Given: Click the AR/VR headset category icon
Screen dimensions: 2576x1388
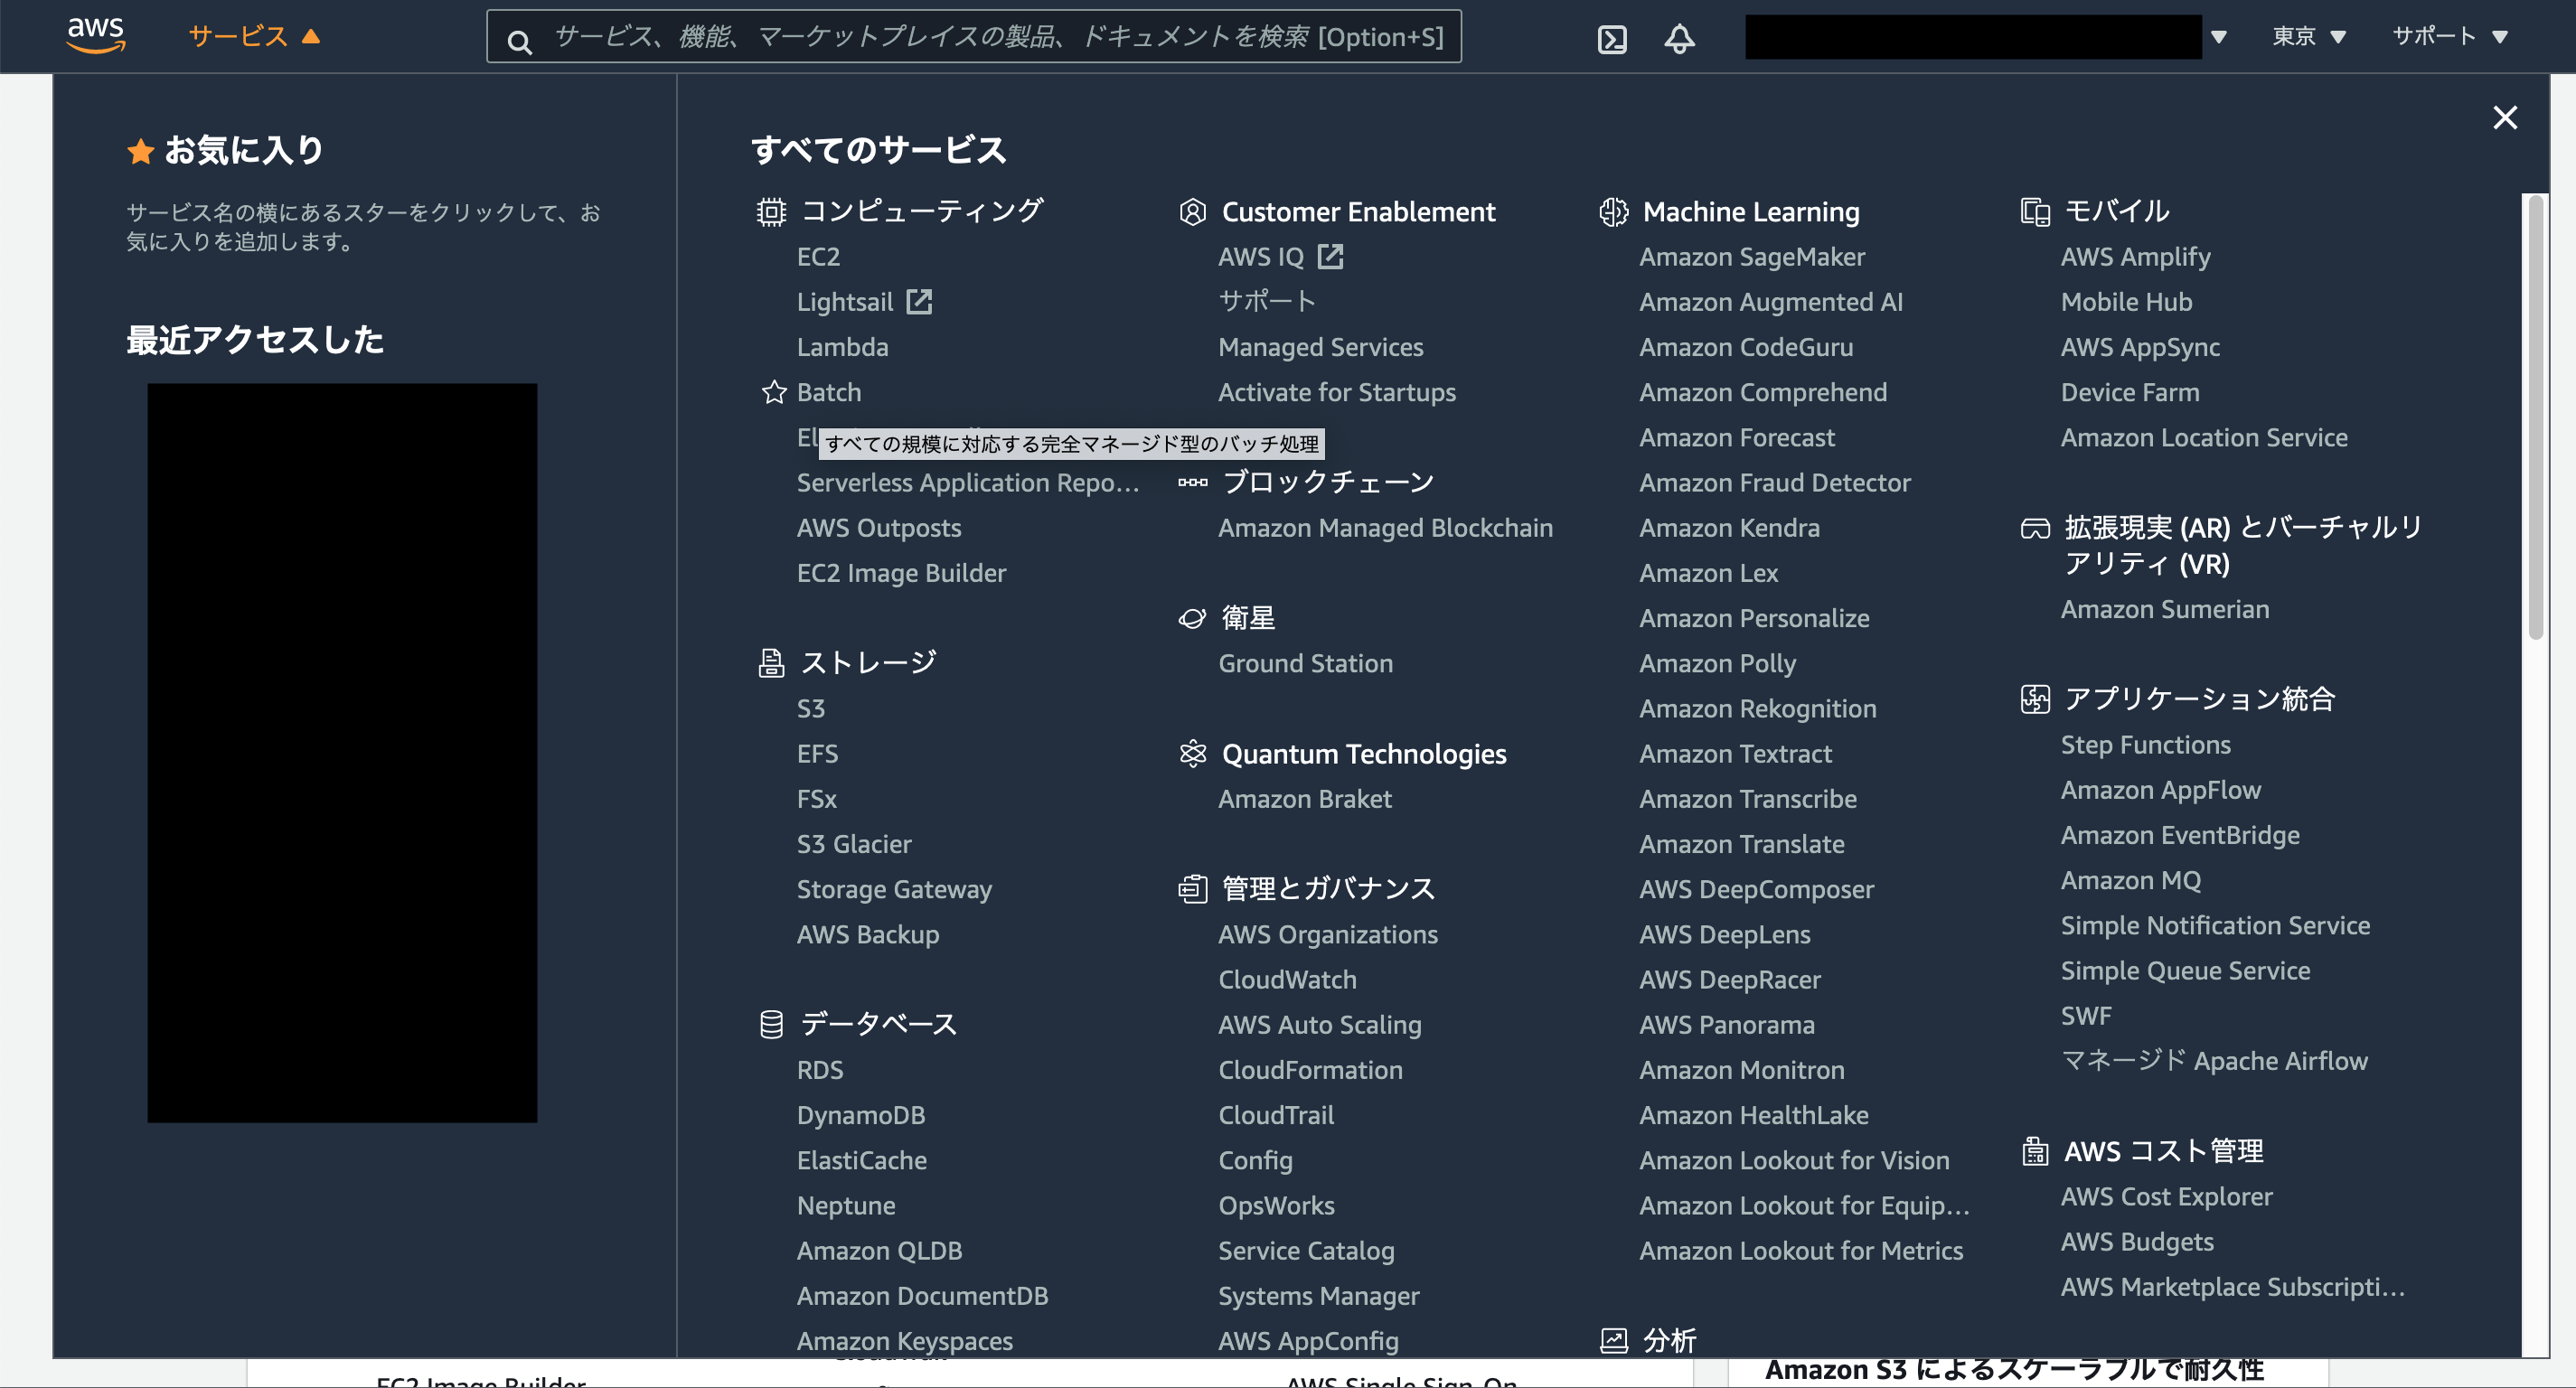Looking at the screenshot, I should click(x=2035, y=528).
